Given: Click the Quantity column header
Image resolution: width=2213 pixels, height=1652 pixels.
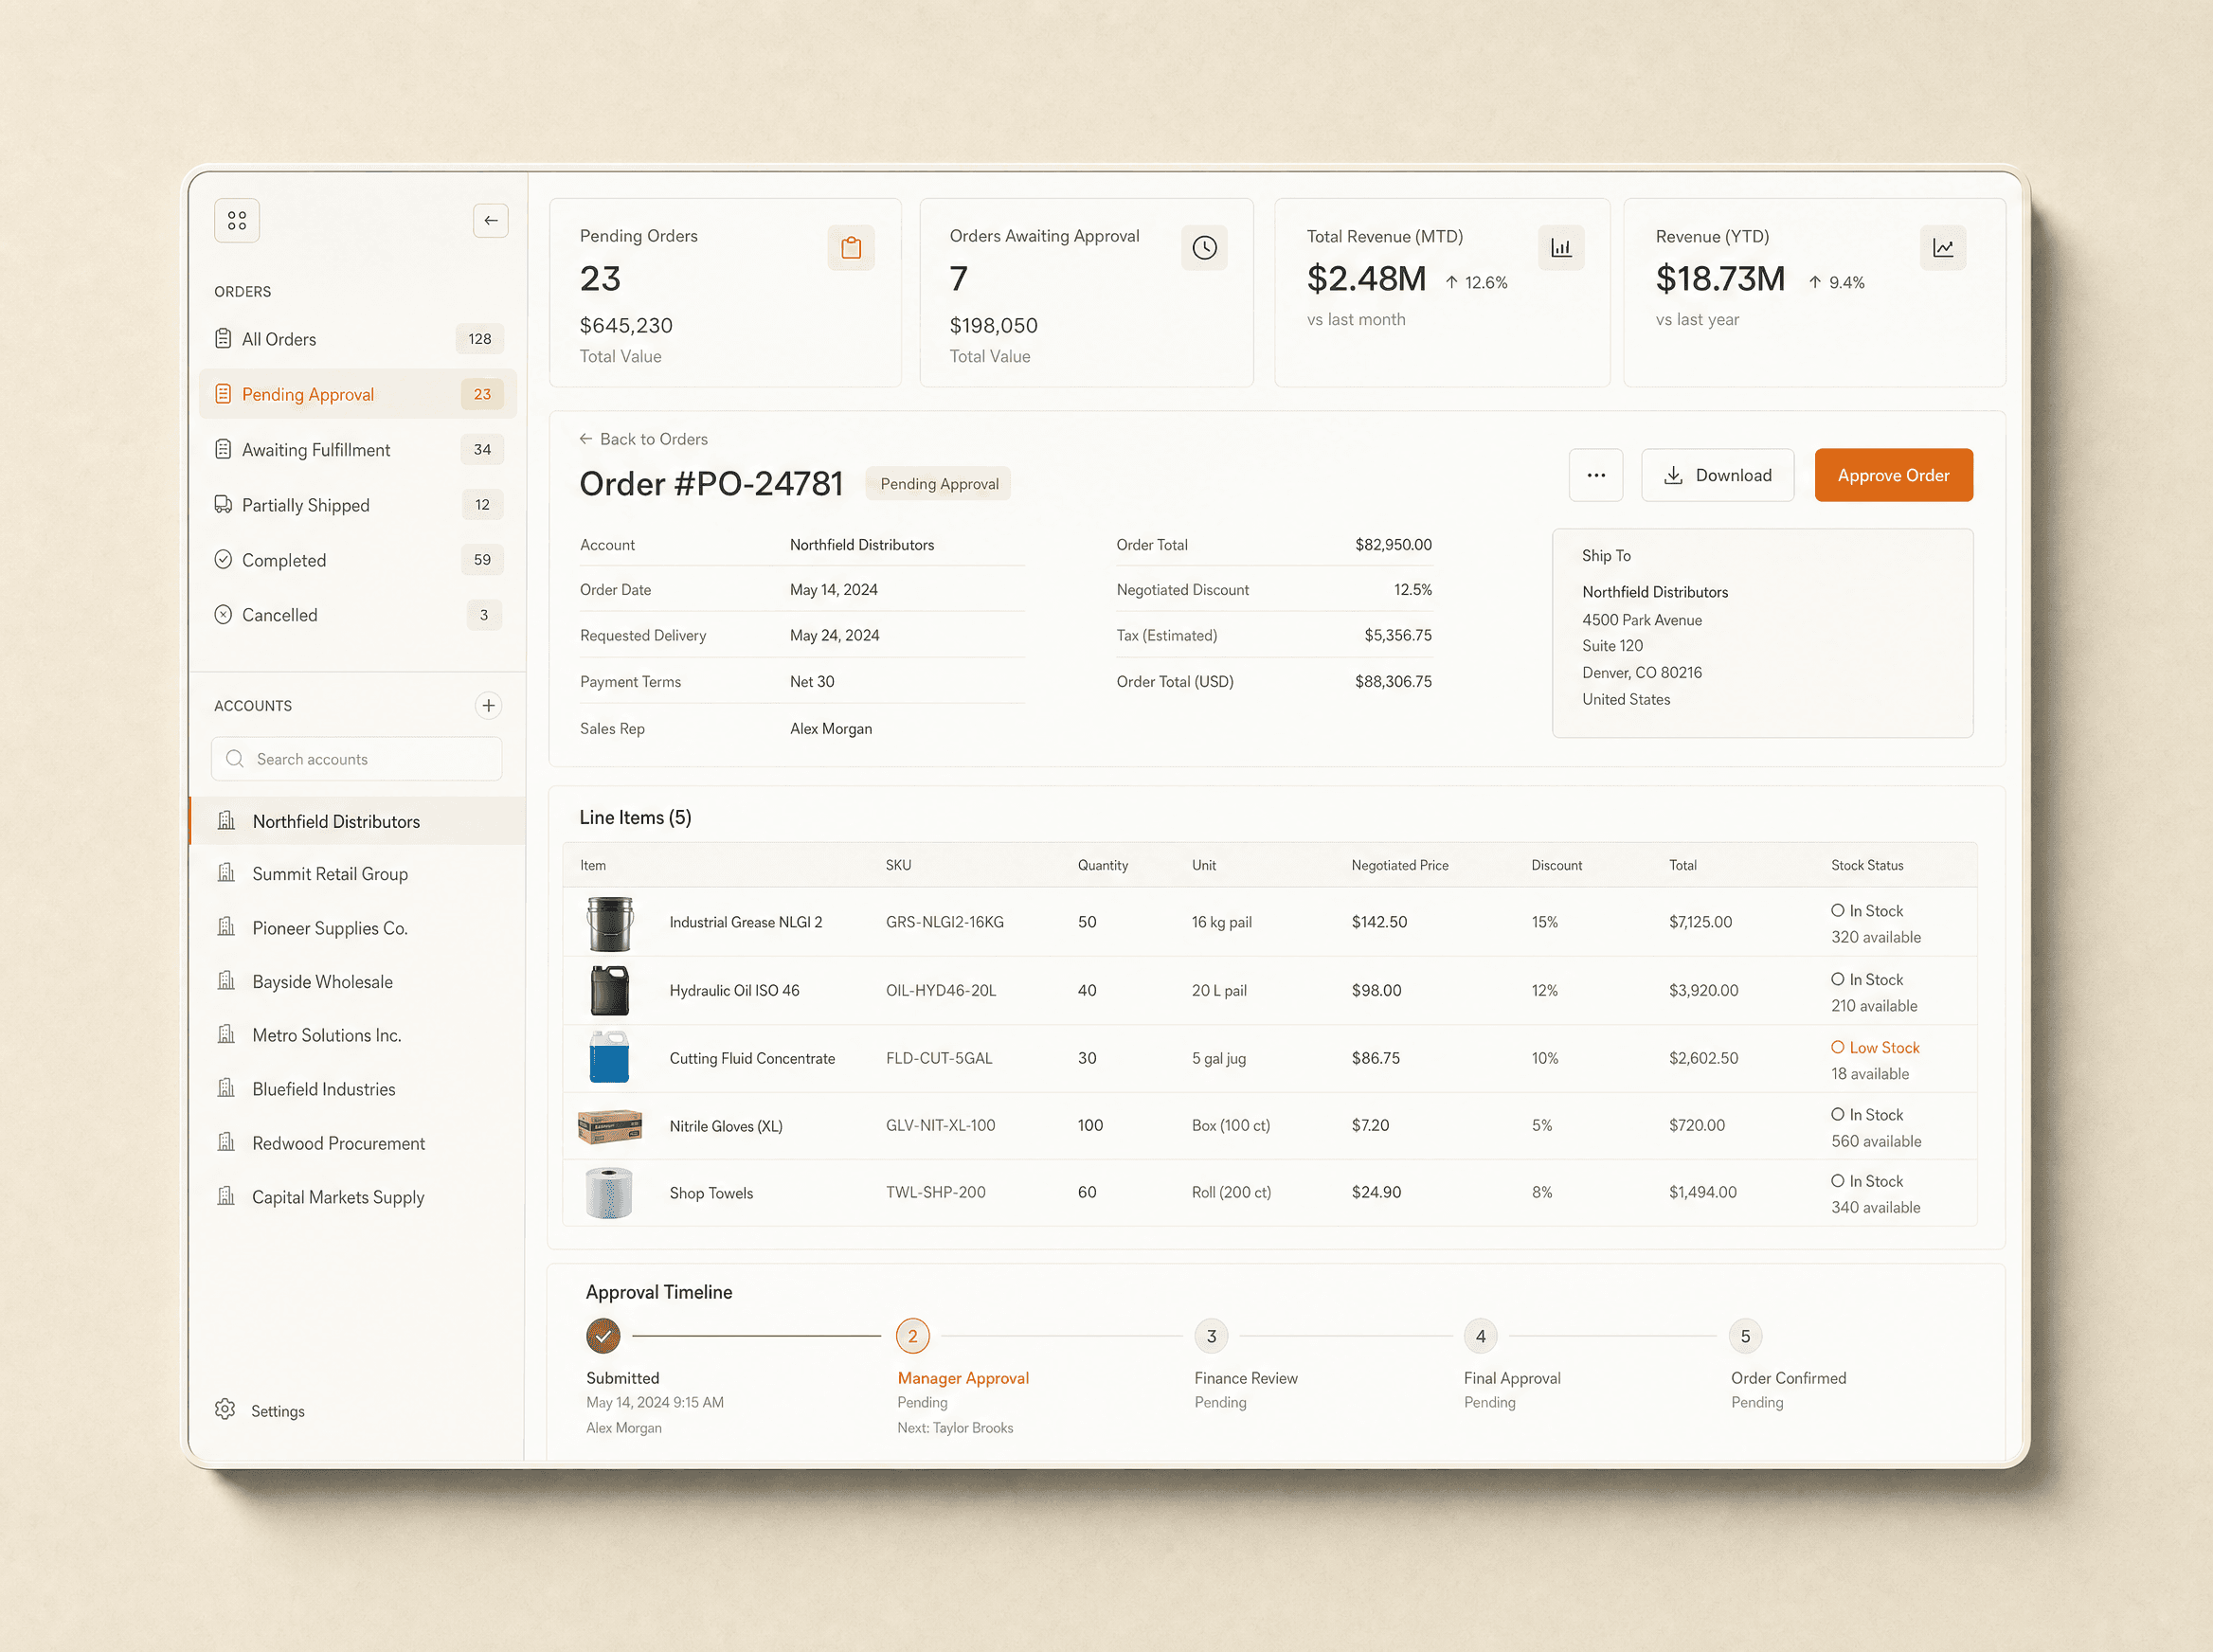Looking at the screenshot, I should (x=1103, y=865).
